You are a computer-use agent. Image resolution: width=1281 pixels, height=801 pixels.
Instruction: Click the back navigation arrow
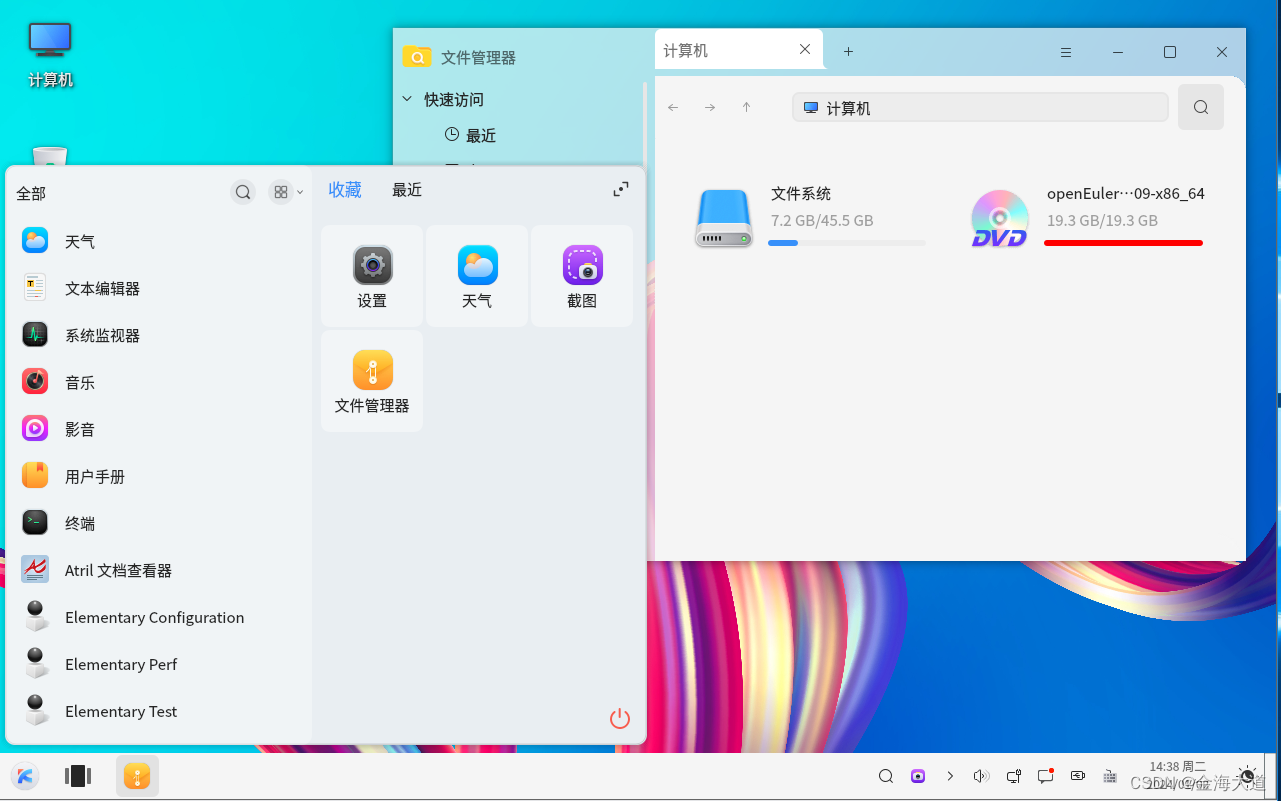pos(673,107)
